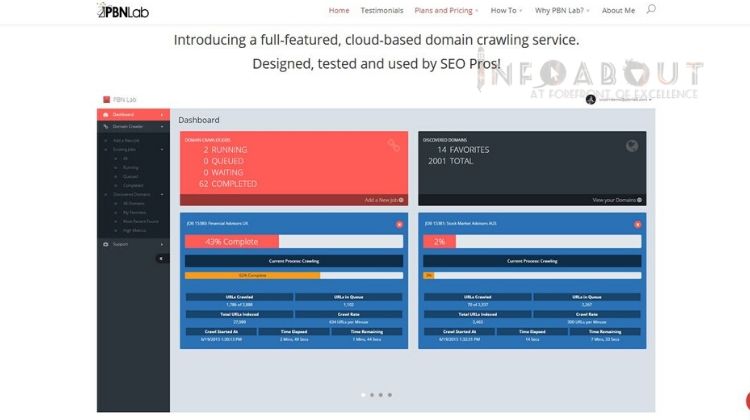Click the Support gear icon in sidebar

[106, 244]
